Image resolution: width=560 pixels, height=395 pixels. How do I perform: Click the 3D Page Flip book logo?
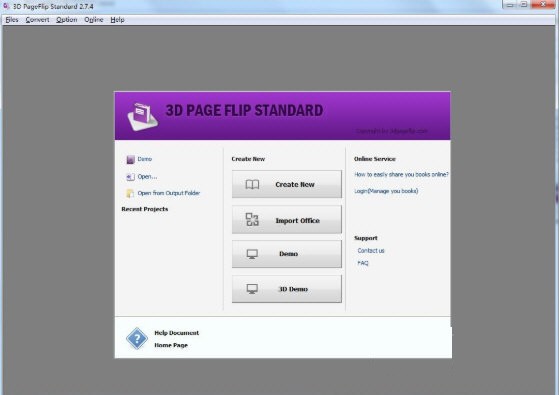pos(142,117)
